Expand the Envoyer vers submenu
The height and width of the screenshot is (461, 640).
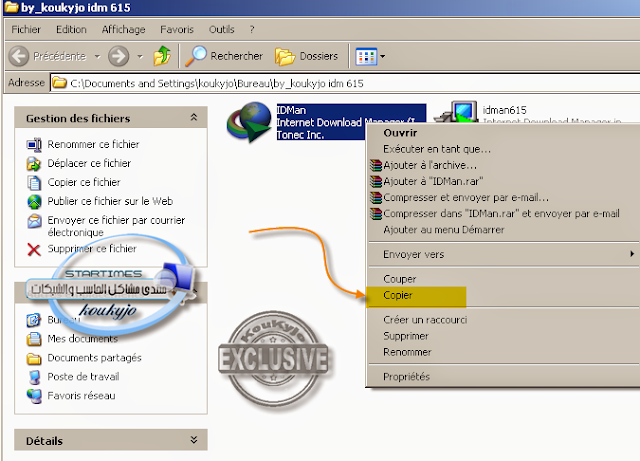coord(632,254)
